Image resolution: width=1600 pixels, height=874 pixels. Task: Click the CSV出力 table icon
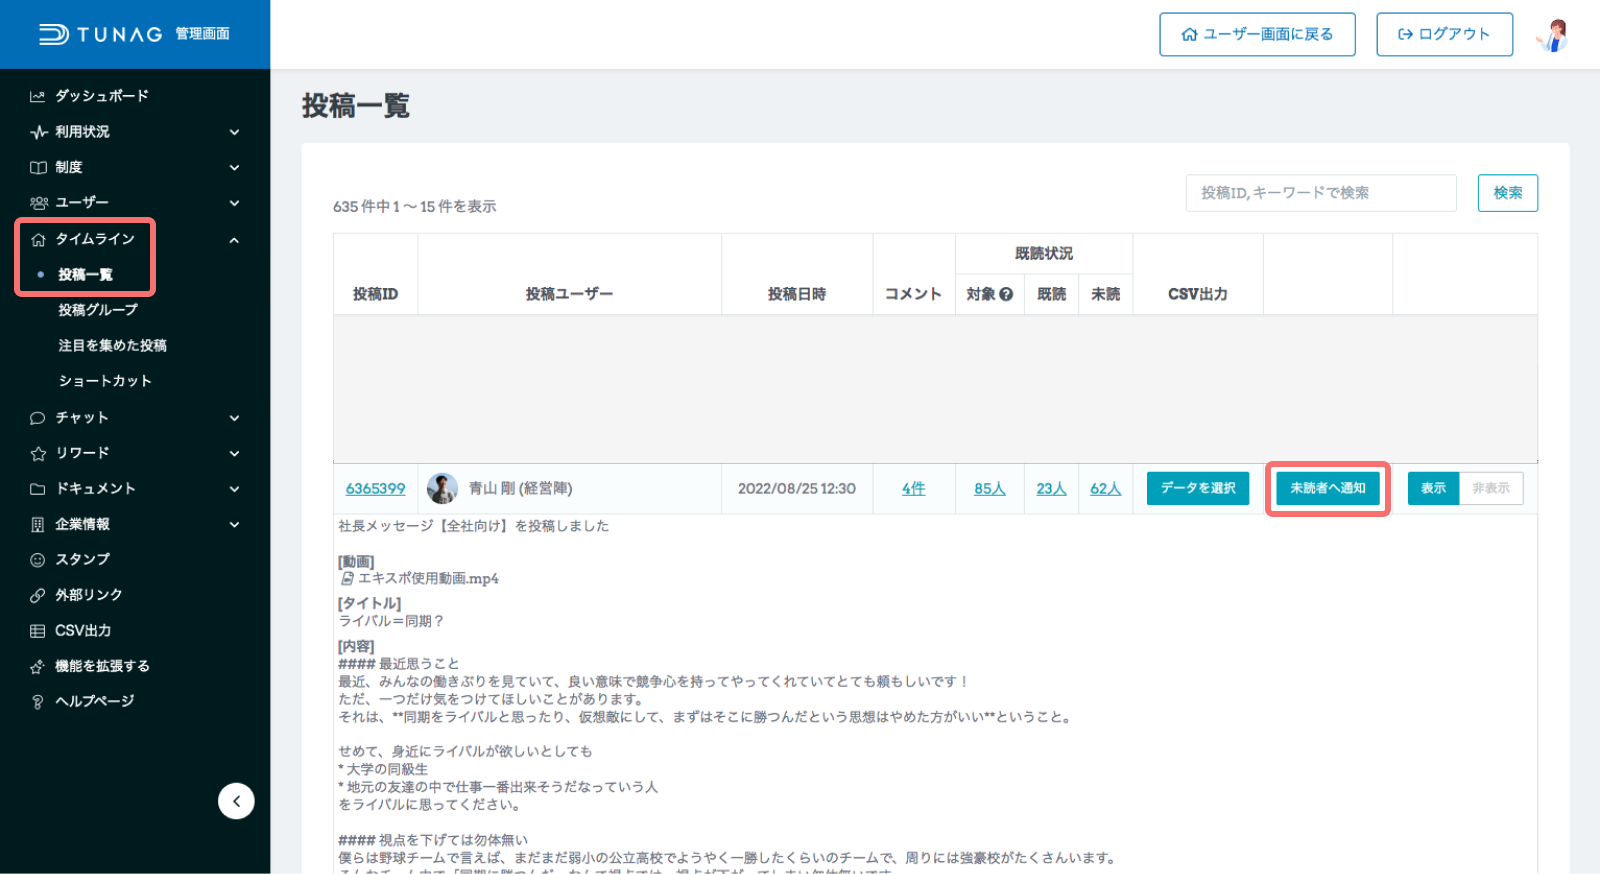coord(38,631)
